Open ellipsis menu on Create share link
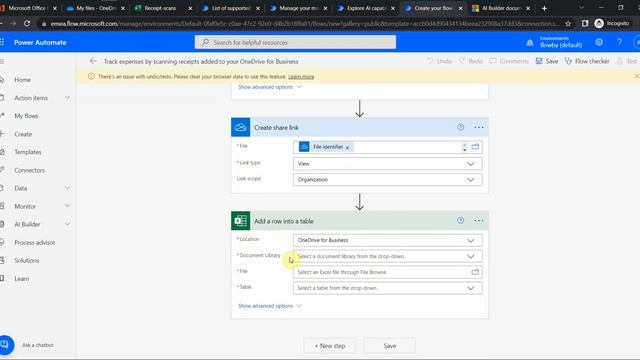Viewport: 640px width, 360px height. pos(479,127)
